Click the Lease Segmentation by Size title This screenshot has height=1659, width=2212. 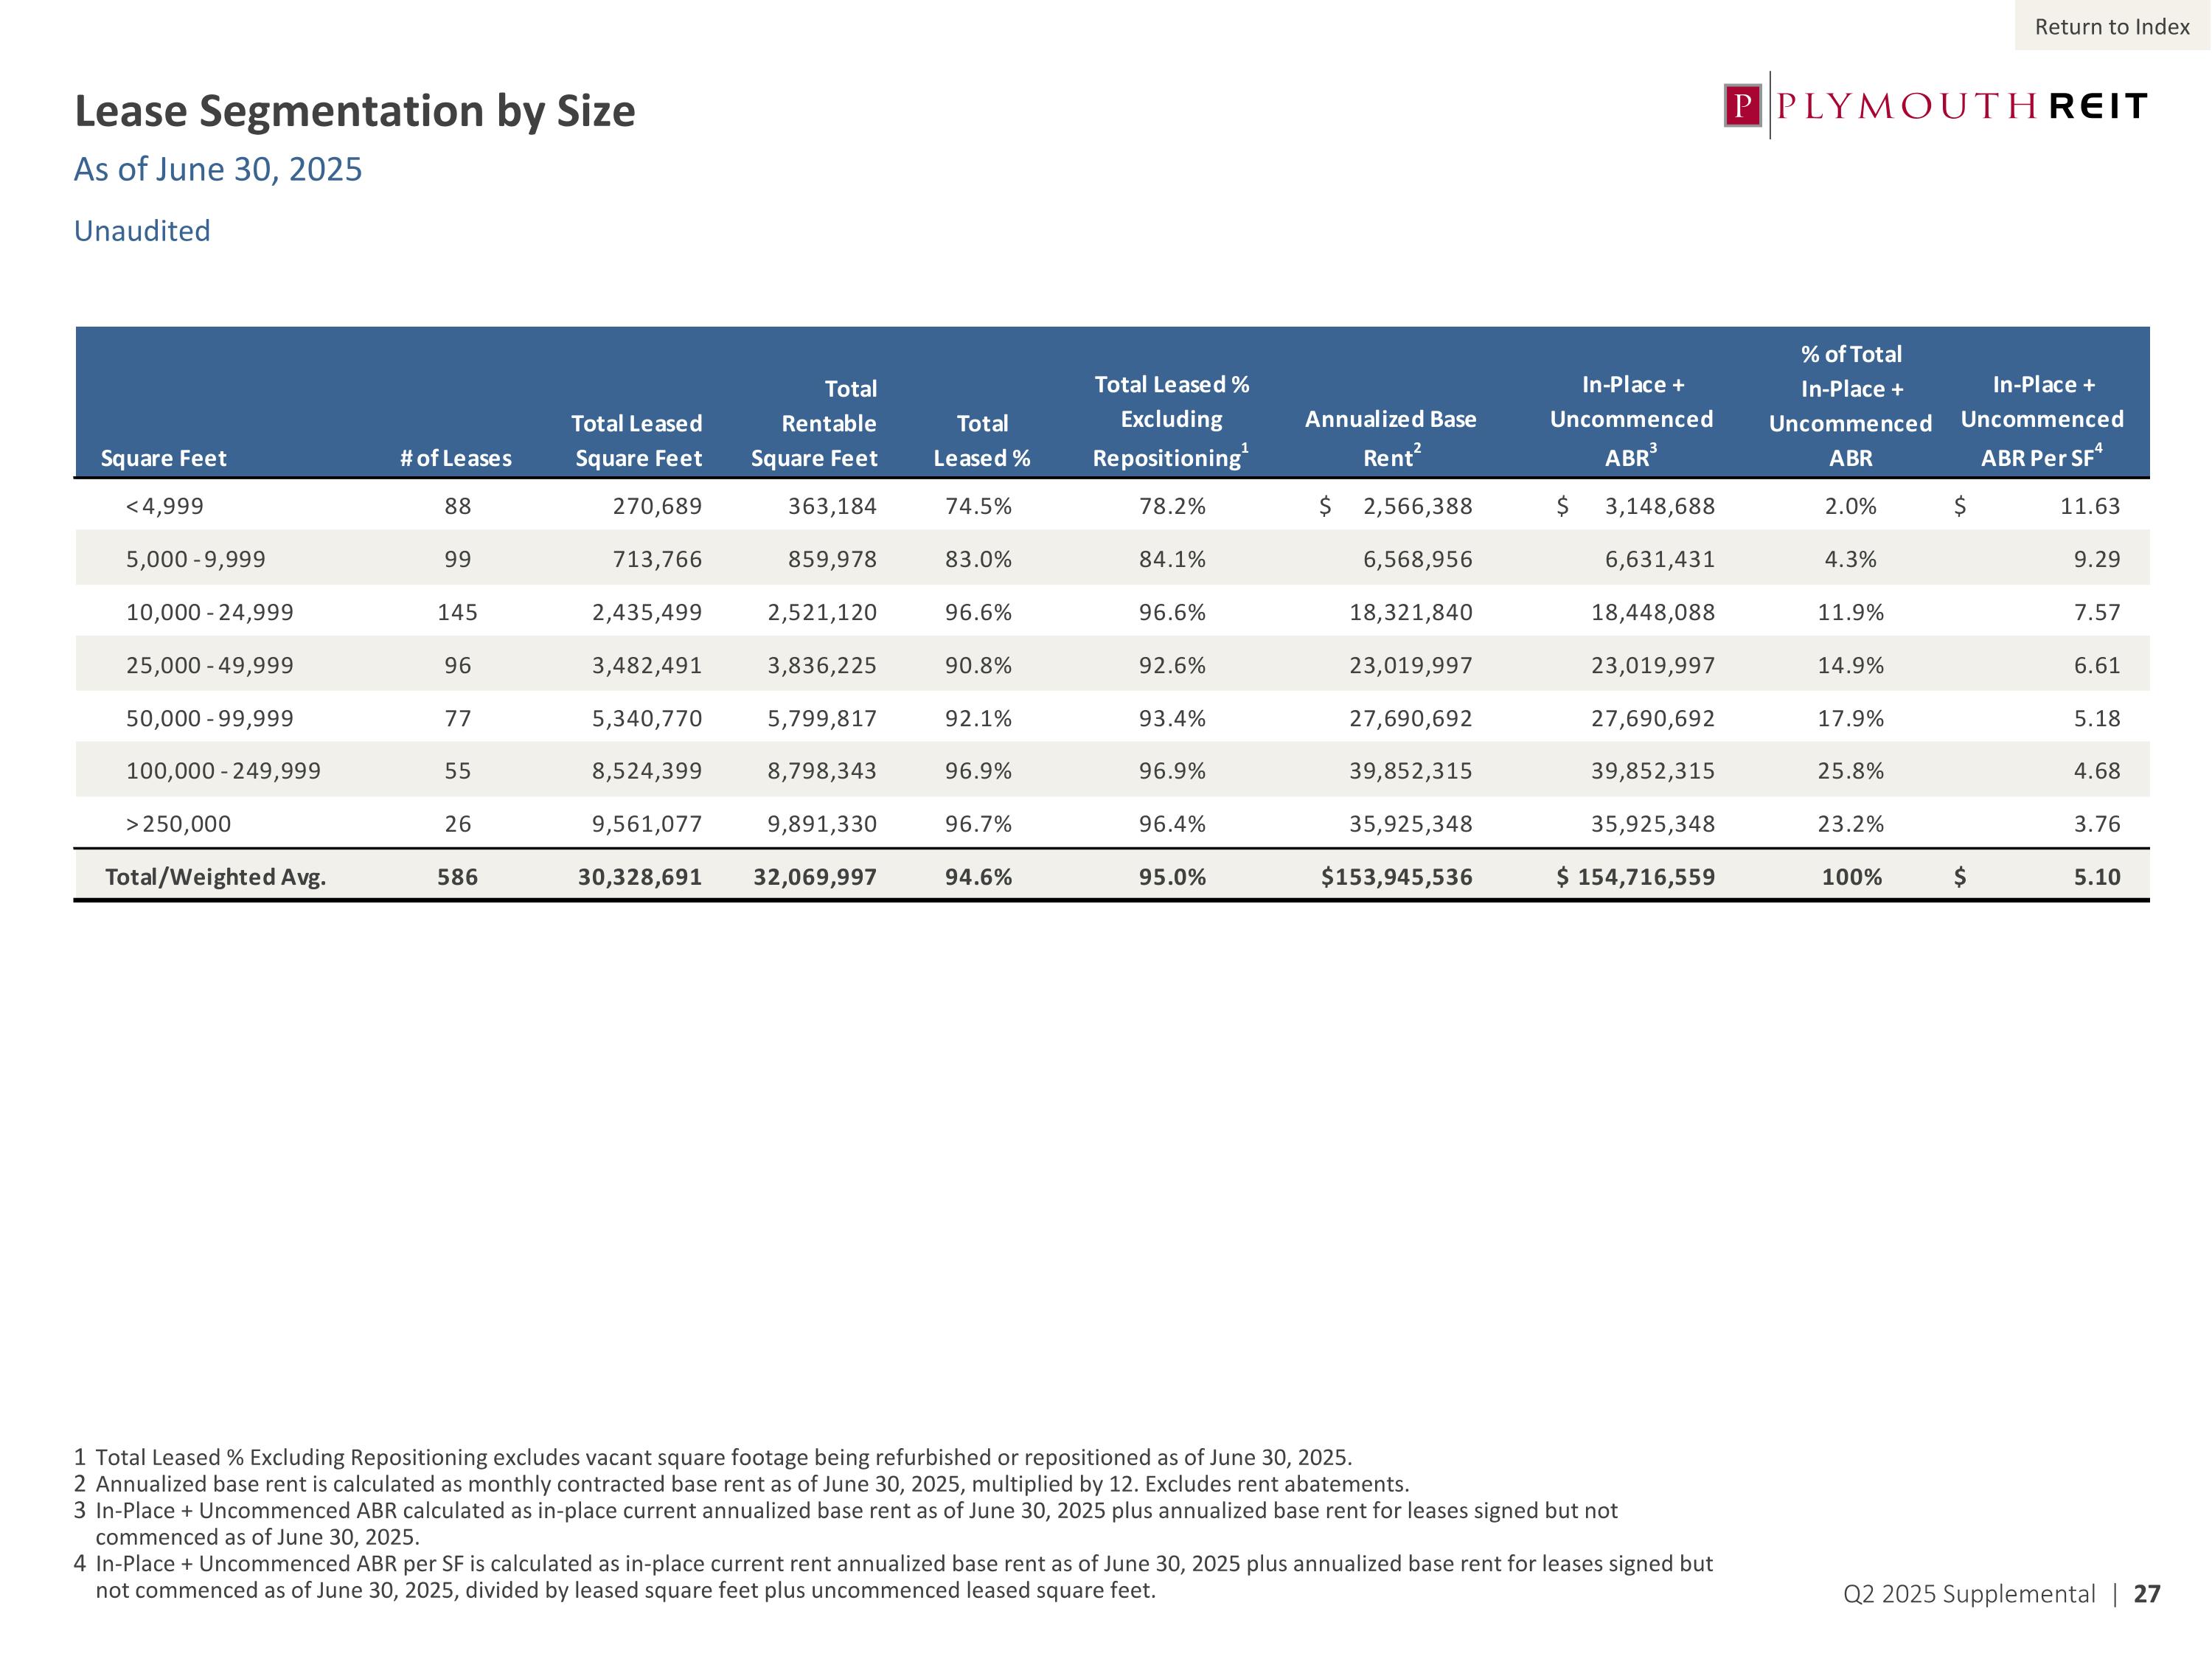[x=355, y=110]
